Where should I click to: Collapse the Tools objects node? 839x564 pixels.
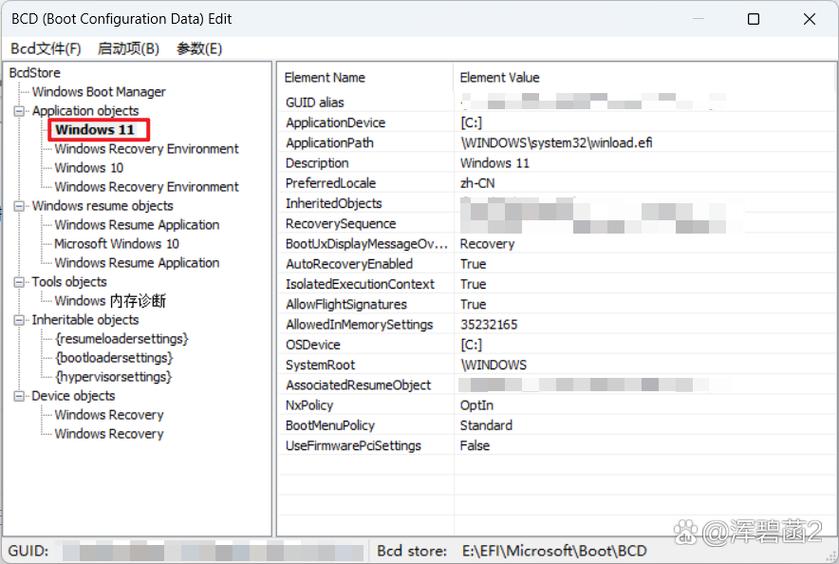tap(19, 282)
